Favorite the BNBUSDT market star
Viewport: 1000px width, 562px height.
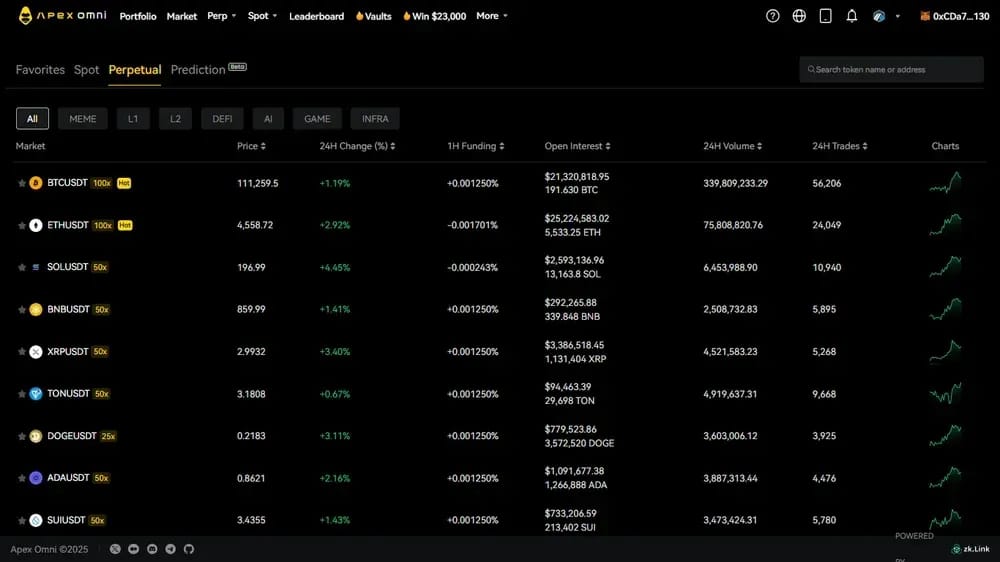[x=22, y=309]
